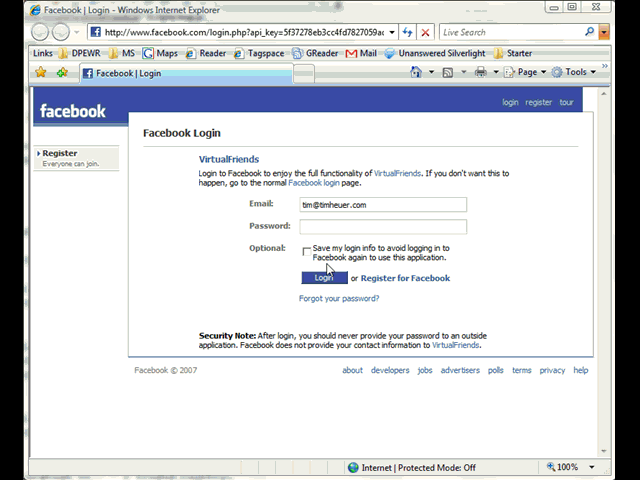
Task: Open the Unanswered Silverlight favorite
Action: click(x=435, y=53)
